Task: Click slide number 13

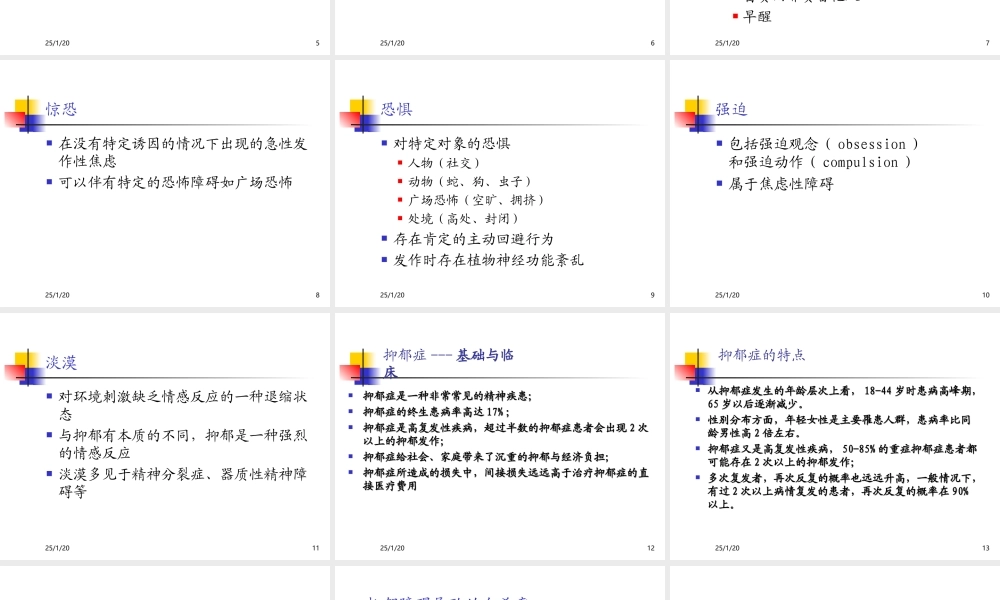Action: click(986, 548)
